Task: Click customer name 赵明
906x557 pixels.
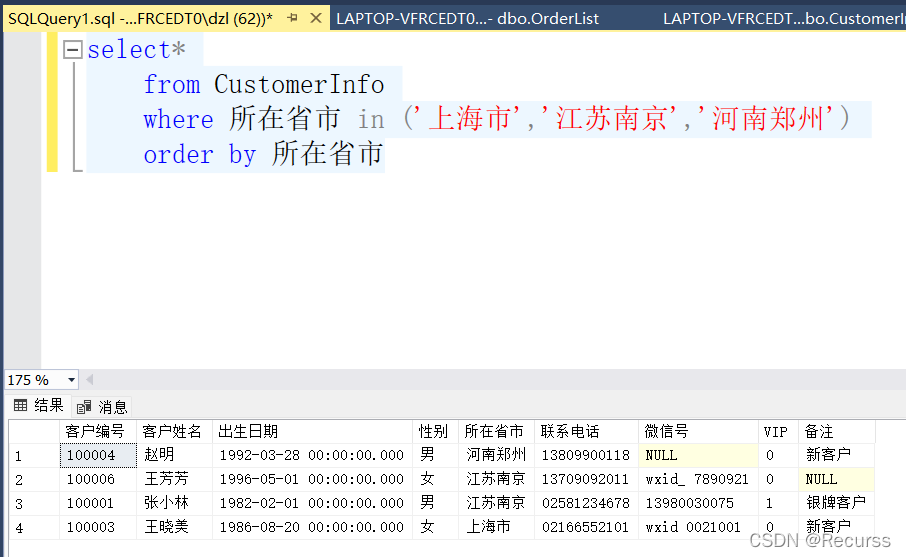Action: tap(174, 455)
